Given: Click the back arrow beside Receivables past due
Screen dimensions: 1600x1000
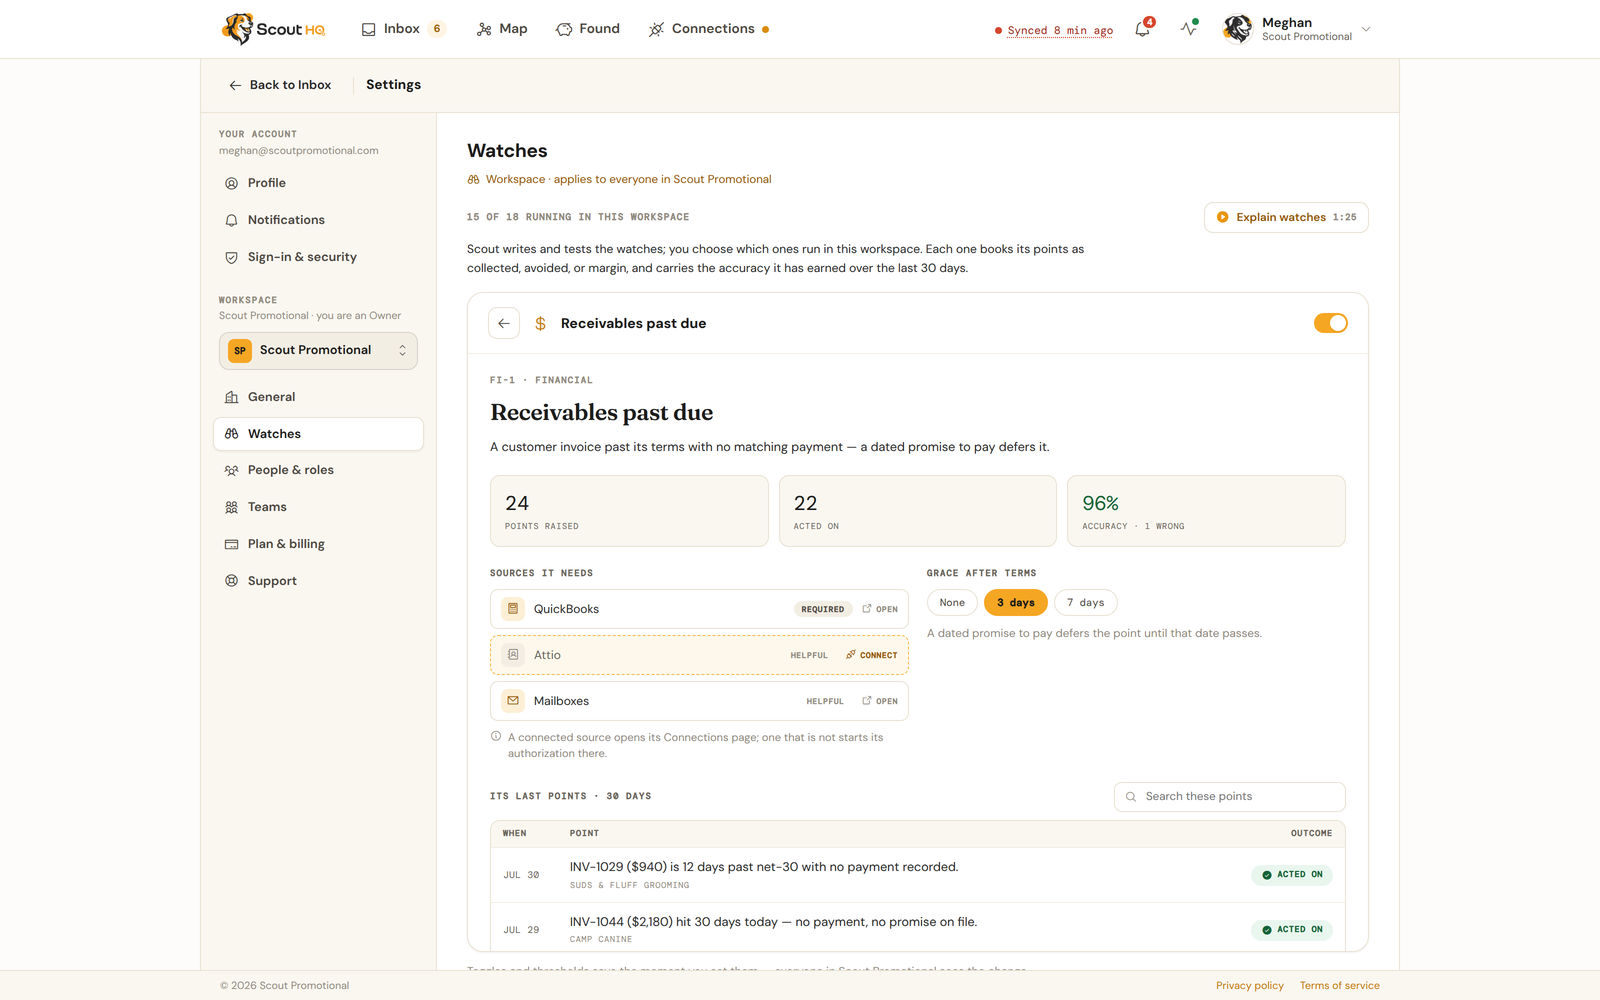Looking at the screenshot, I should pyautogui.click(x=504, y=323).
